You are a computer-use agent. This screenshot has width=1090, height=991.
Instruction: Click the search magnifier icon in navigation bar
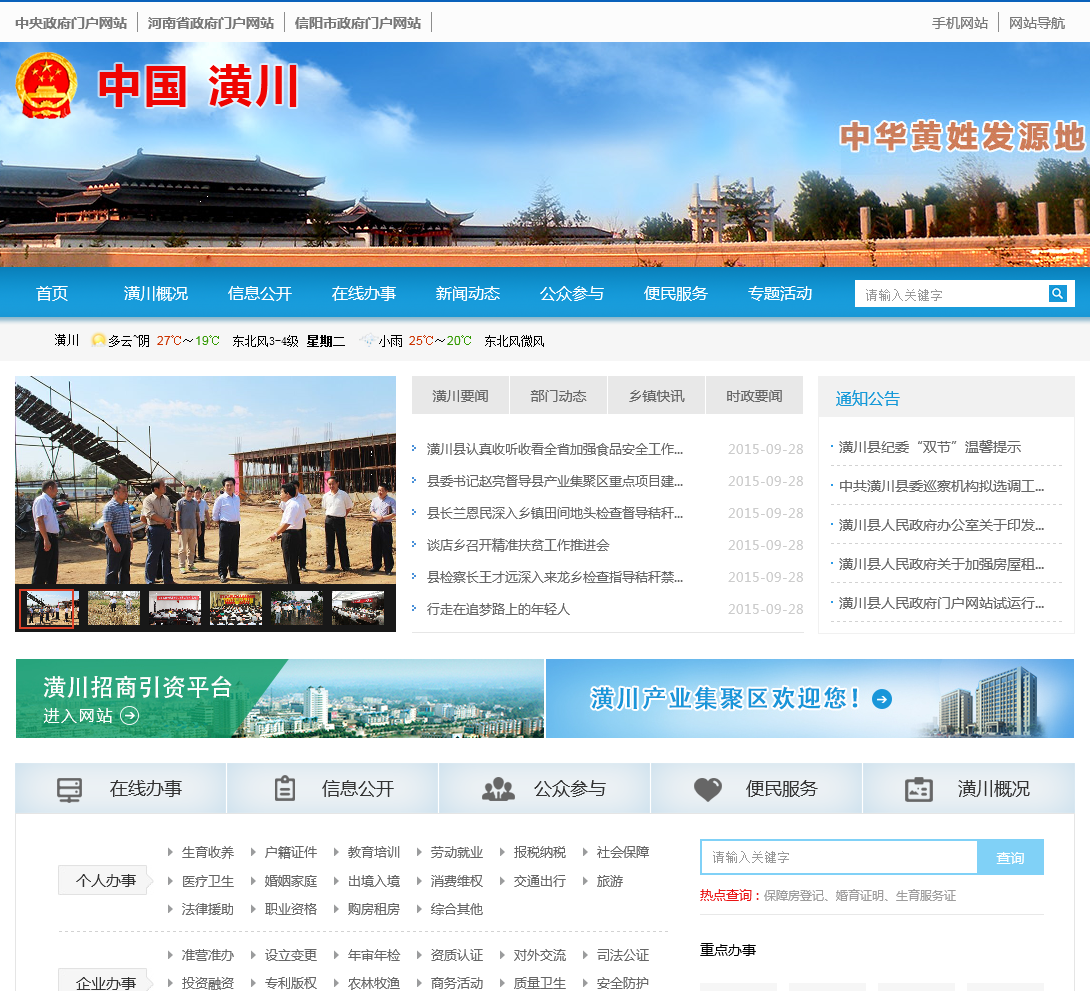[x=1057, y=294]
